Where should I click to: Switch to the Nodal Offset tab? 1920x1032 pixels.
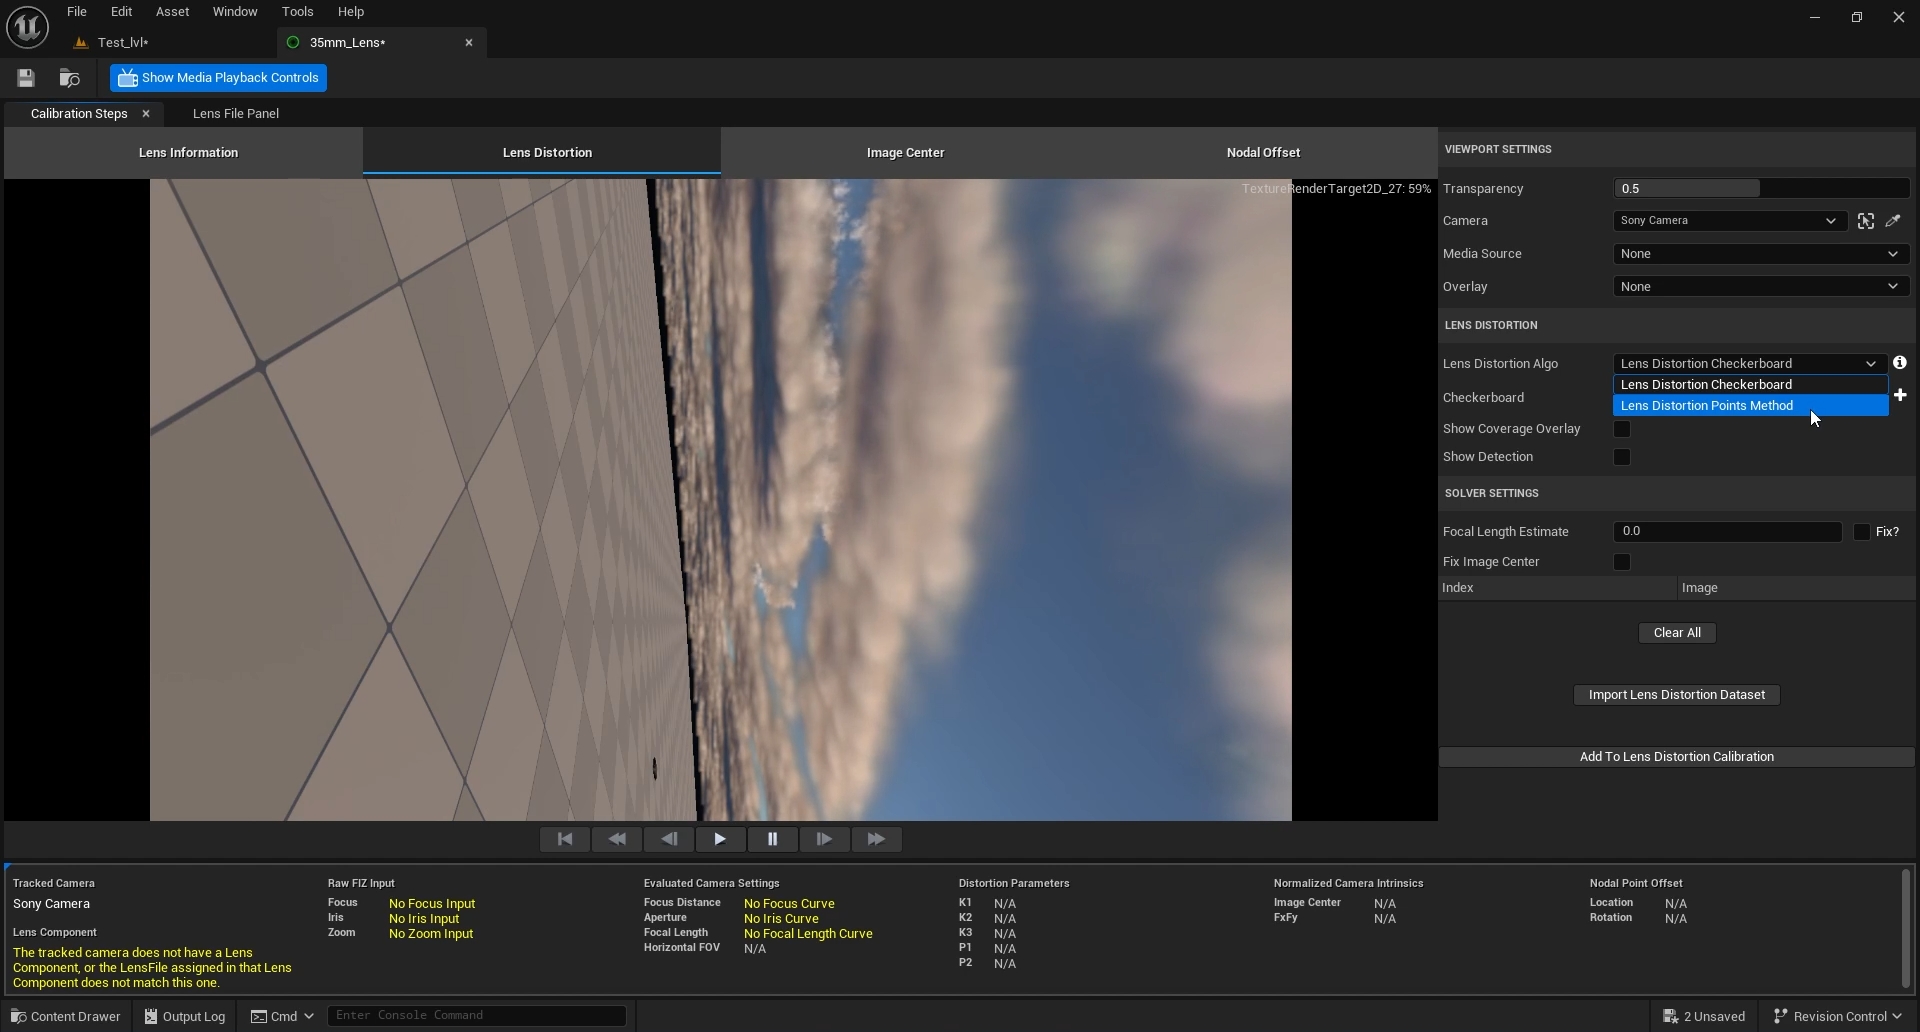coord(1263,153)
